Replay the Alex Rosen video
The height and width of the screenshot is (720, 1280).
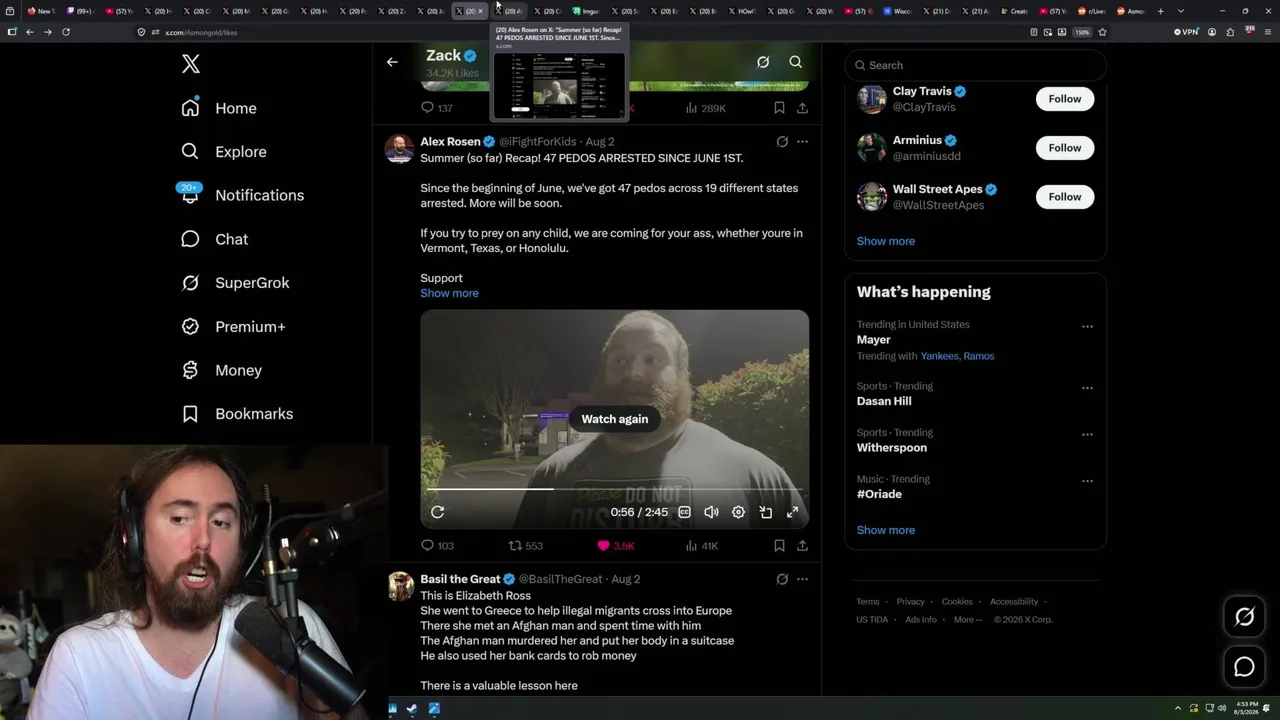click(438, 512)
